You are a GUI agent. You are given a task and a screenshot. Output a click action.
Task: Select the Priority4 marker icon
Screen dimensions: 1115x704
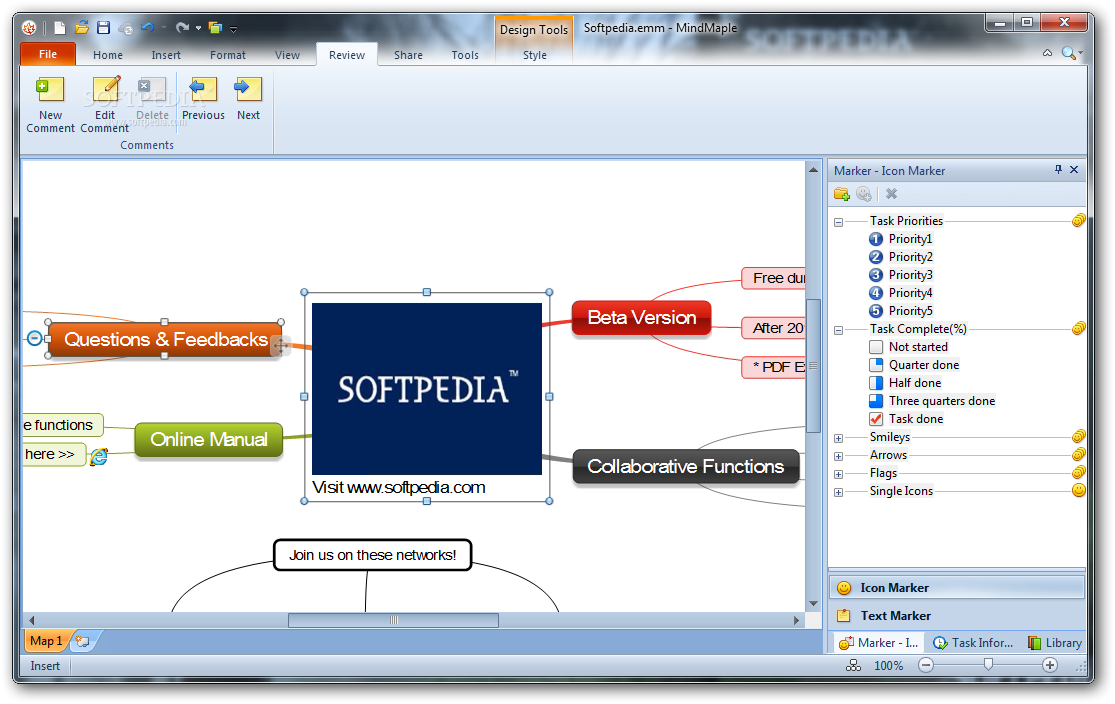coord(876,293)
